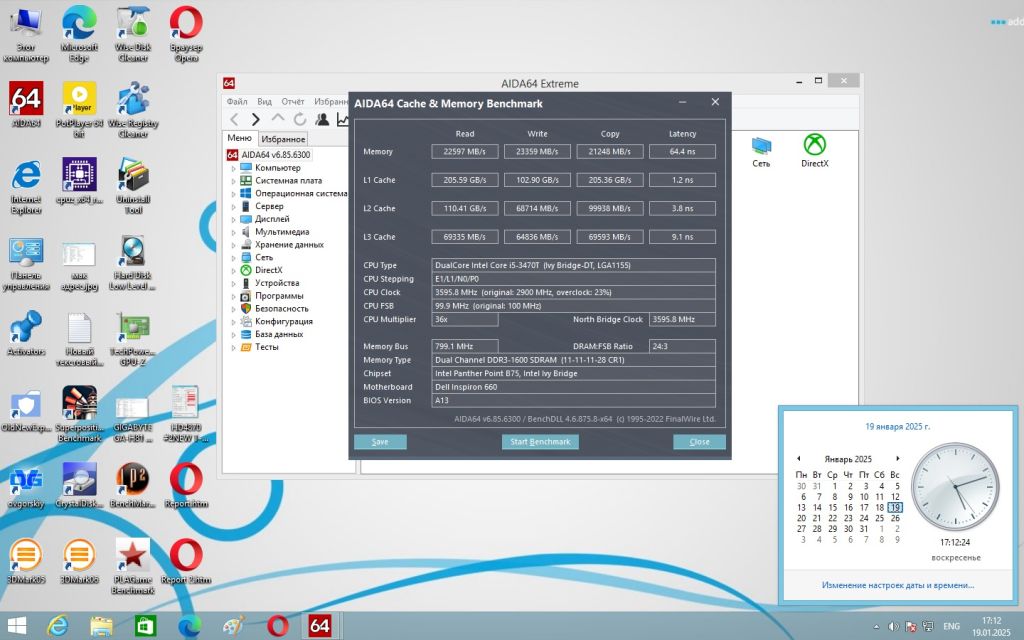1024x640 pixels.
Task: Open the Файл menu in AIDA64
Action: 237,101
